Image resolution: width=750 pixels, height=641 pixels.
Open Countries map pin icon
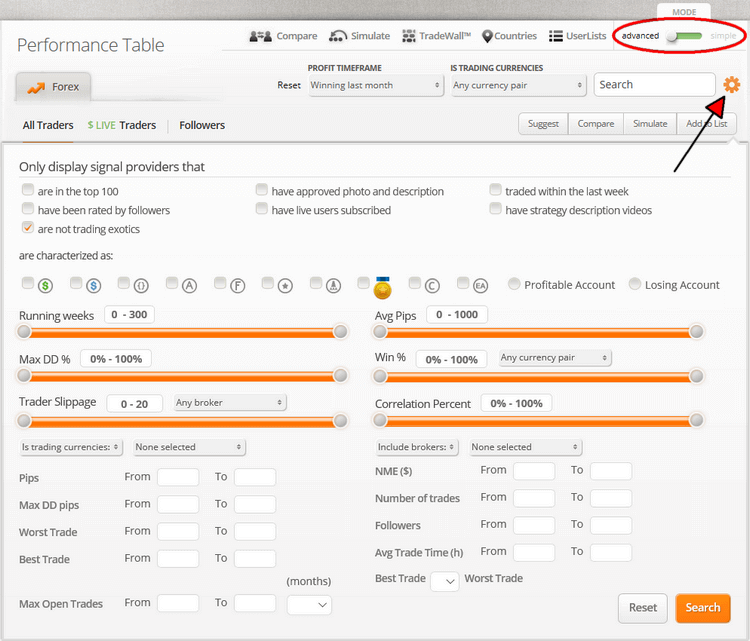(x=487, y=36)
